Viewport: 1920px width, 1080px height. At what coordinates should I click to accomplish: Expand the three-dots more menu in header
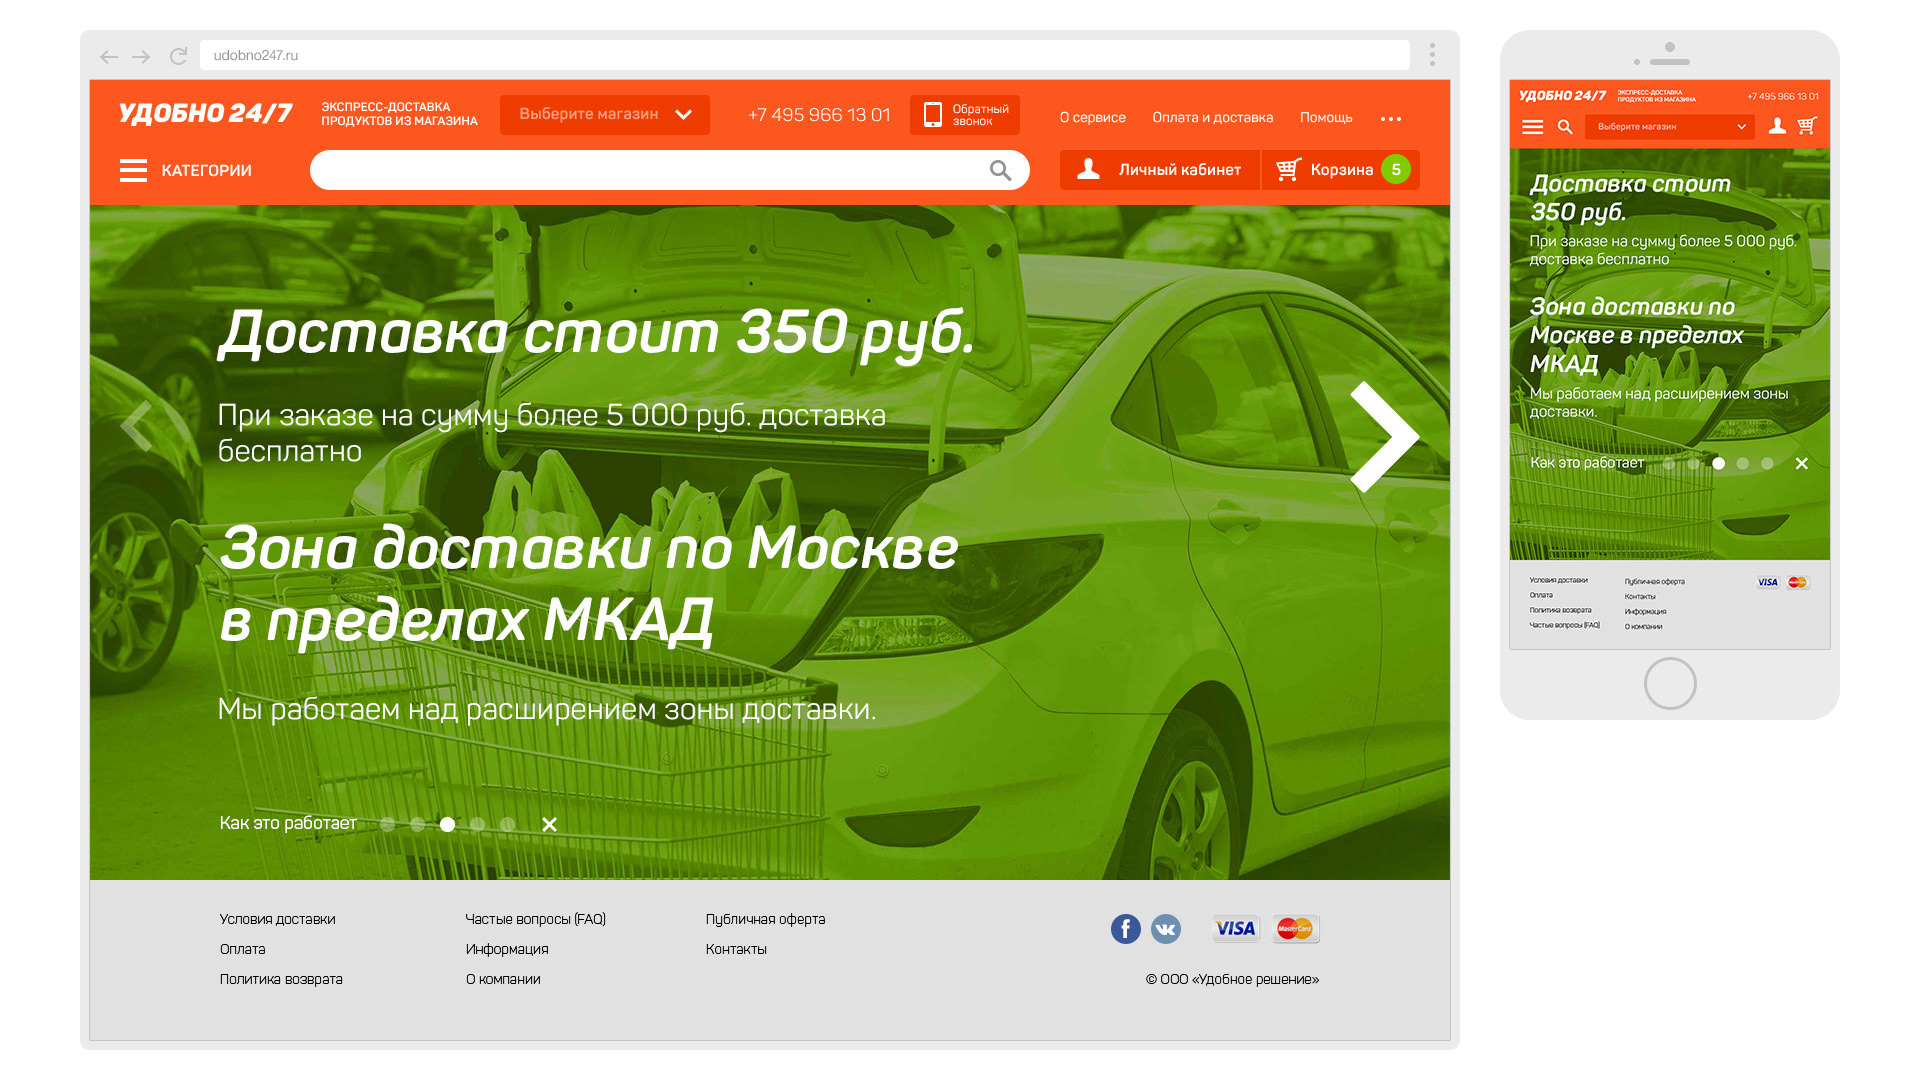coord(1390,118)
